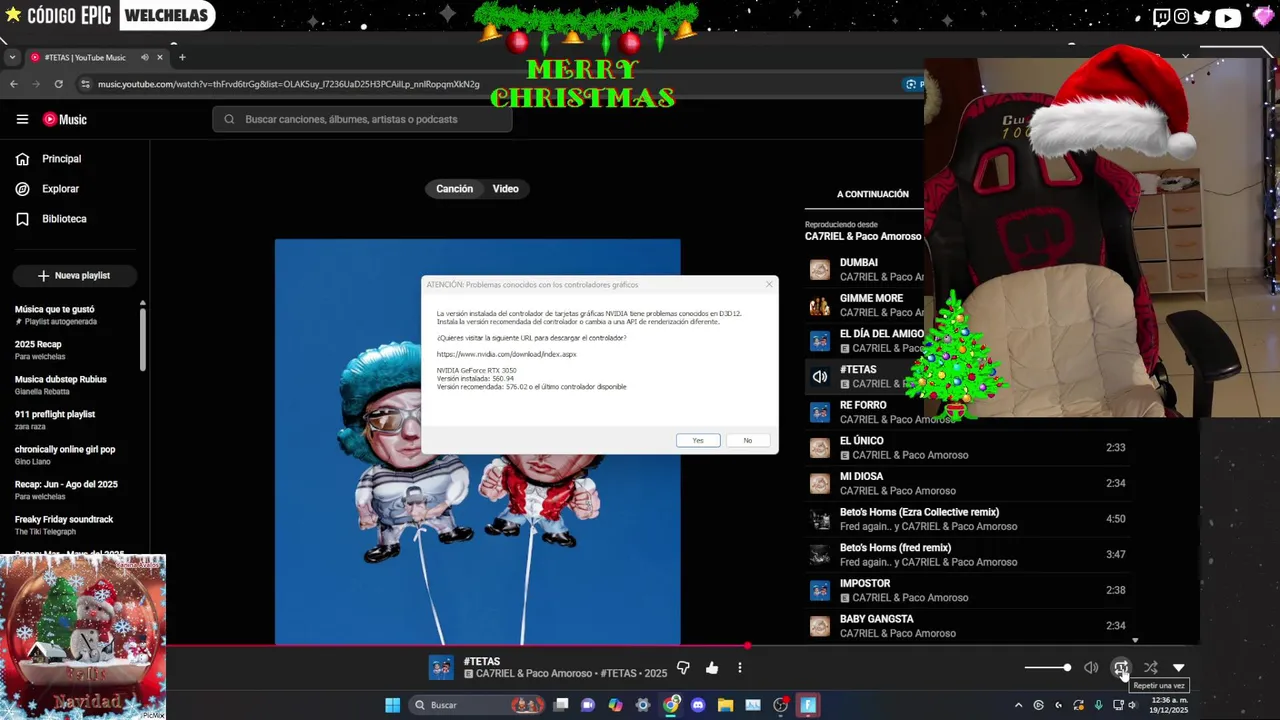This screenshot has width=1280, height=720.
Task: Click the search field for songs
Action: point(362,119)
